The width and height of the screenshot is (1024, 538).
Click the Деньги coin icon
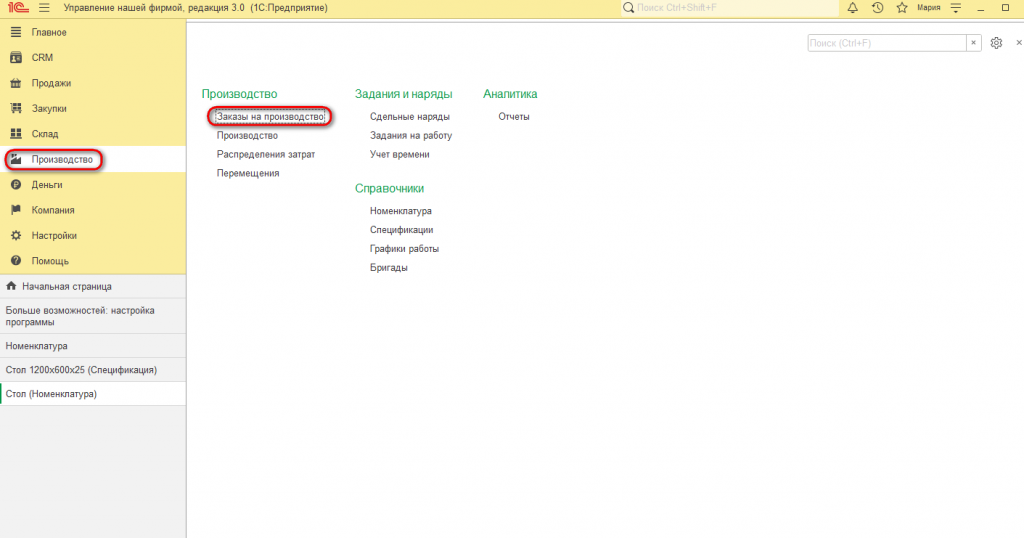[x=16, y=185]
